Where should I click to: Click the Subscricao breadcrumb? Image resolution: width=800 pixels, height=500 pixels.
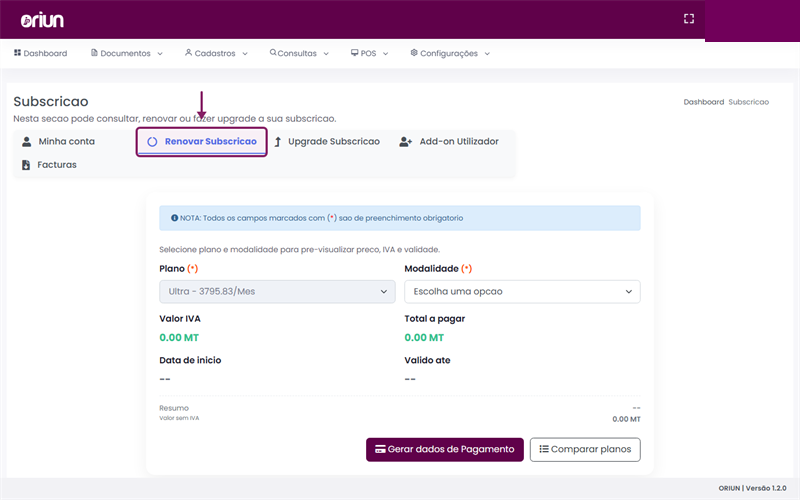(x=748, y=102)
